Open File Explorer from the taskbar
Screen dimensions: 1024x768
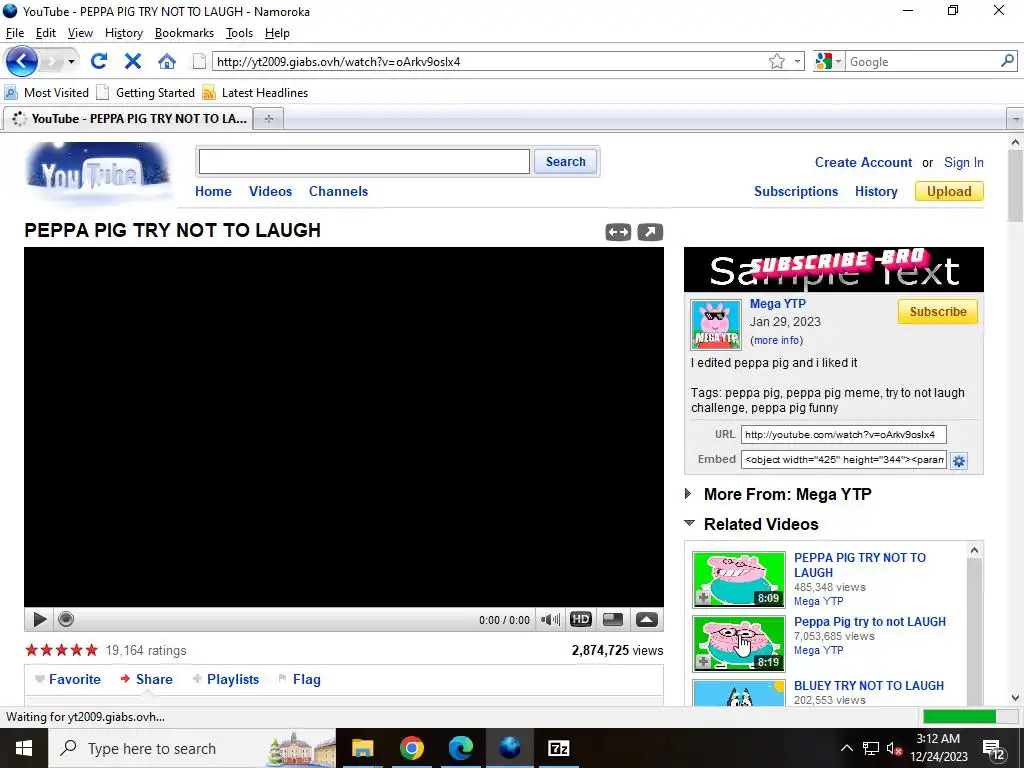coord(362,748)
